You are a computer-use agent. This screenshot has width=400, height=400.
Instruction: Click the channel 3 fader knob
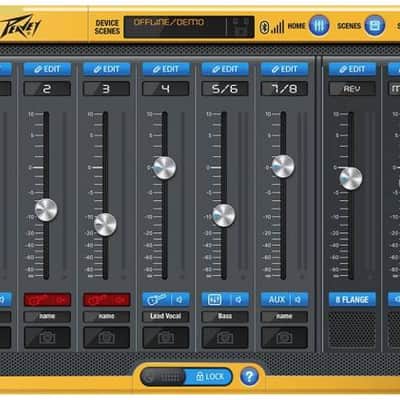tap(105, 225)
